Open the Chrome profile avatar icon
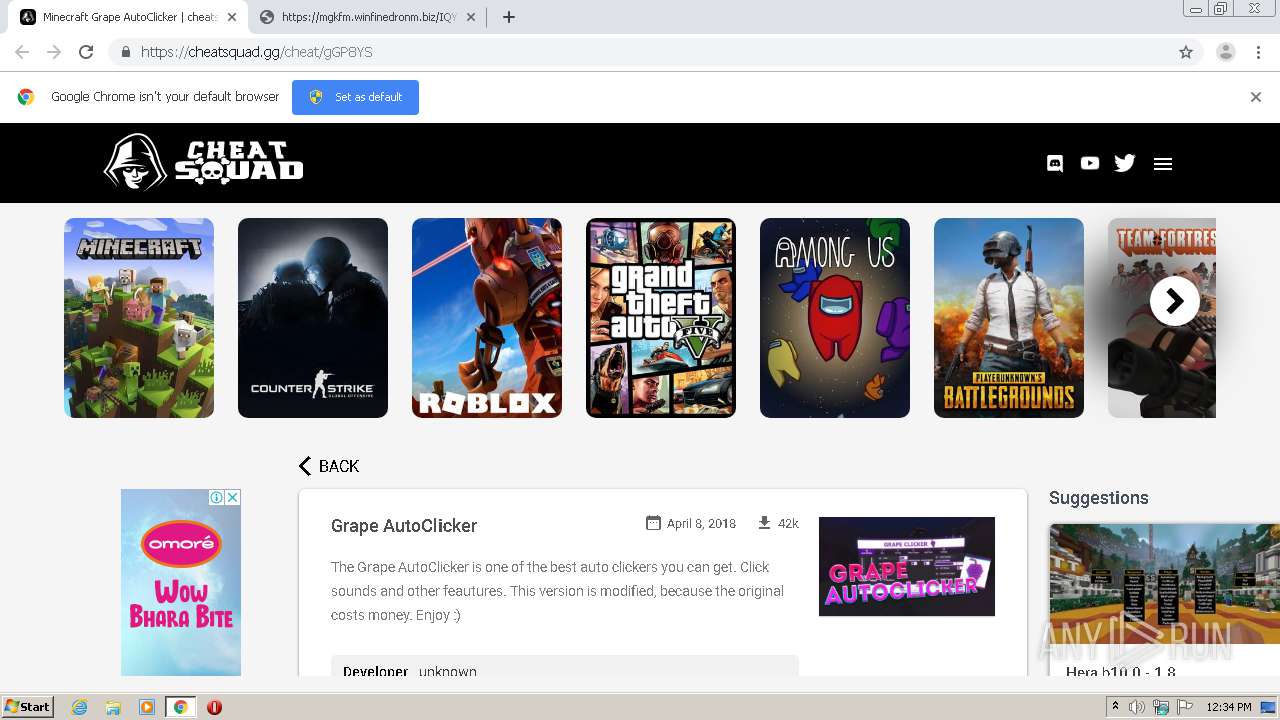1280x720 pixels. pyautogui.click(x=1226, y=52)
